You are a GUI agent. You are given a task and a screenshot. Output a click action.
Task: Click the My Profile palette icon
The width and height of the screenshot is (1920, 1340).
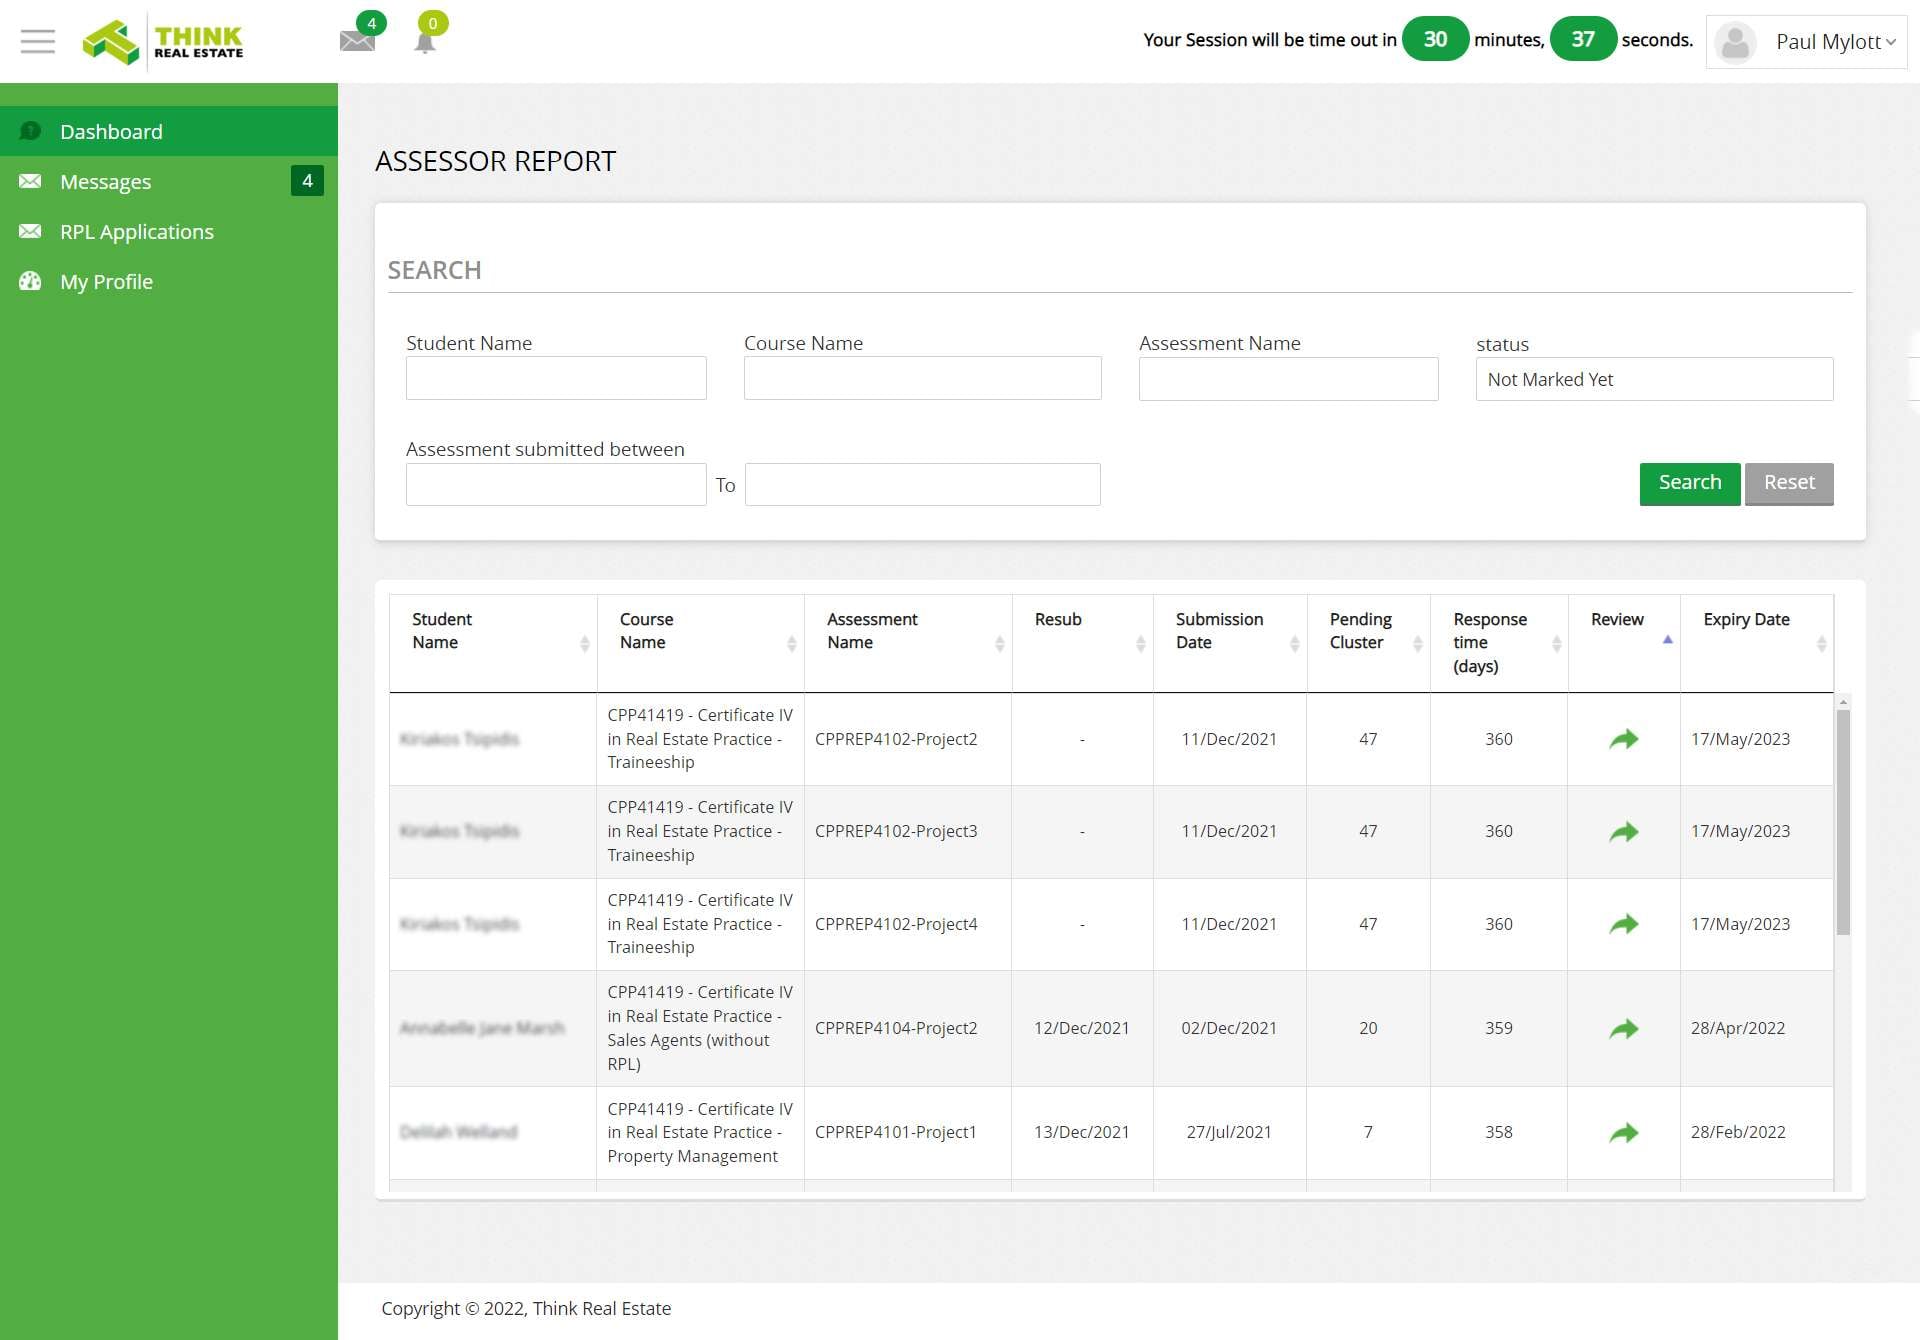coord(30,281)
